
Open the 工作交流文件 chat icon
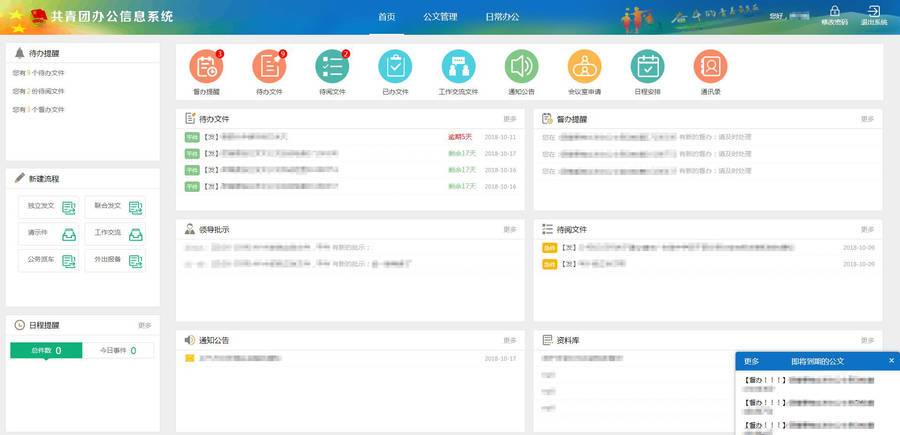[458, 67]
